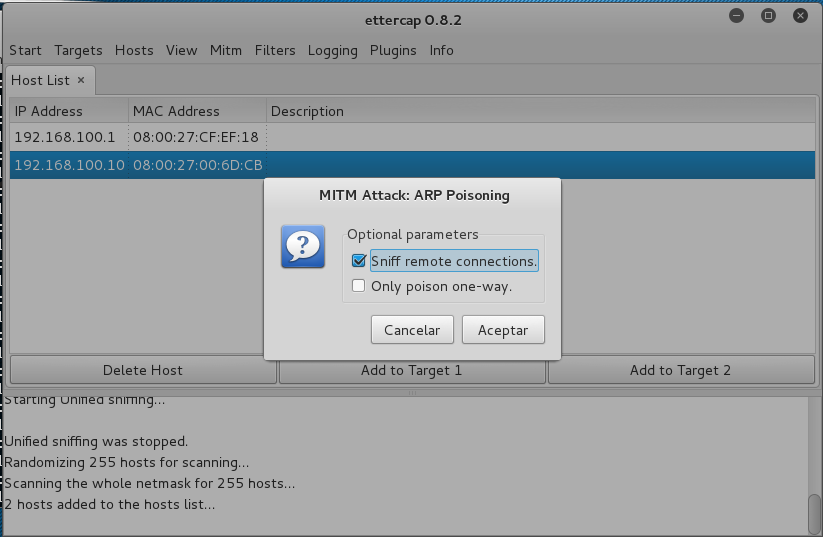Close the ettercap window
This screenshot has width=823, height=537.
click(x=800, y=16)
